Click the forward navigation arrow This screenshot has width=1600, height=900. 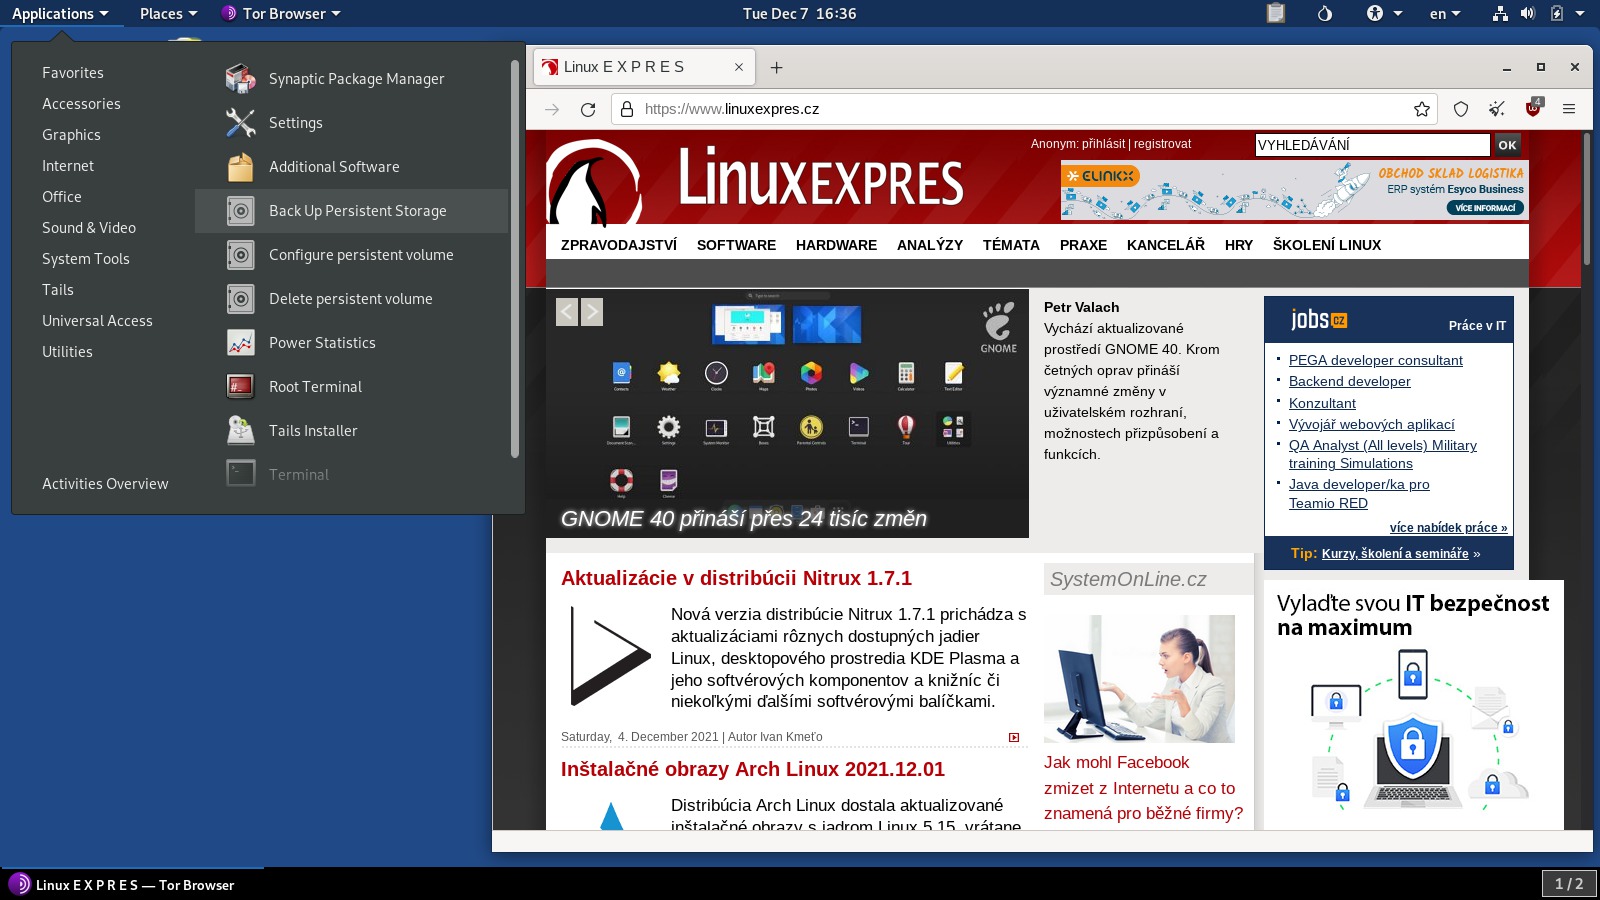click(552, 109)
